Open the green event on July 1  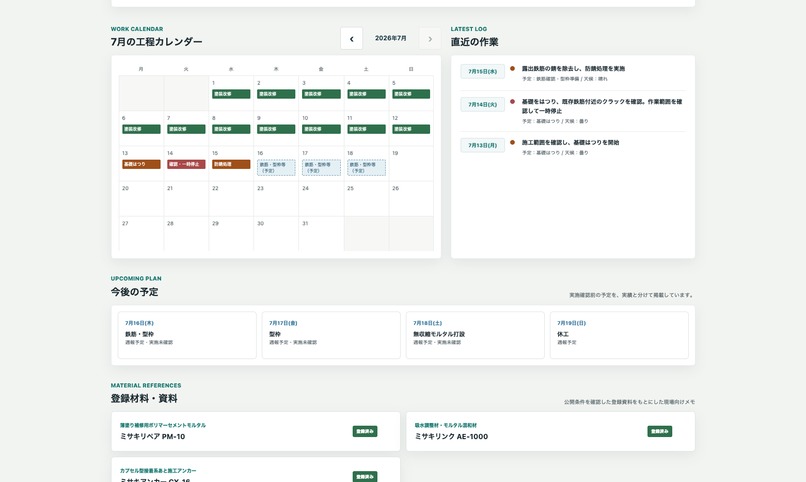(x=231, y=94)
